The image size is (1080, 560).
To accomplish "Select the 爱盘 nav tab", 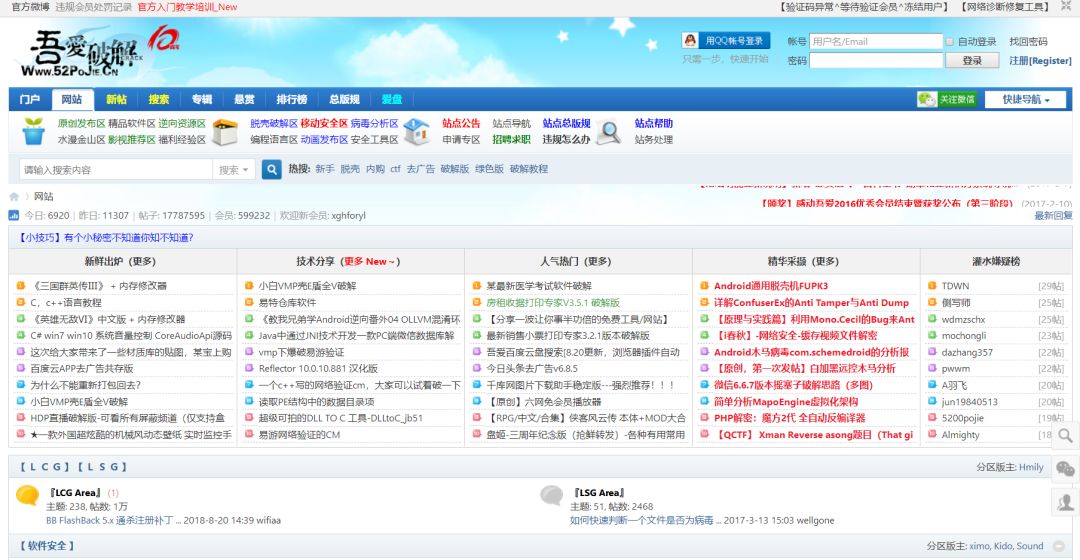I will point(391,99).
